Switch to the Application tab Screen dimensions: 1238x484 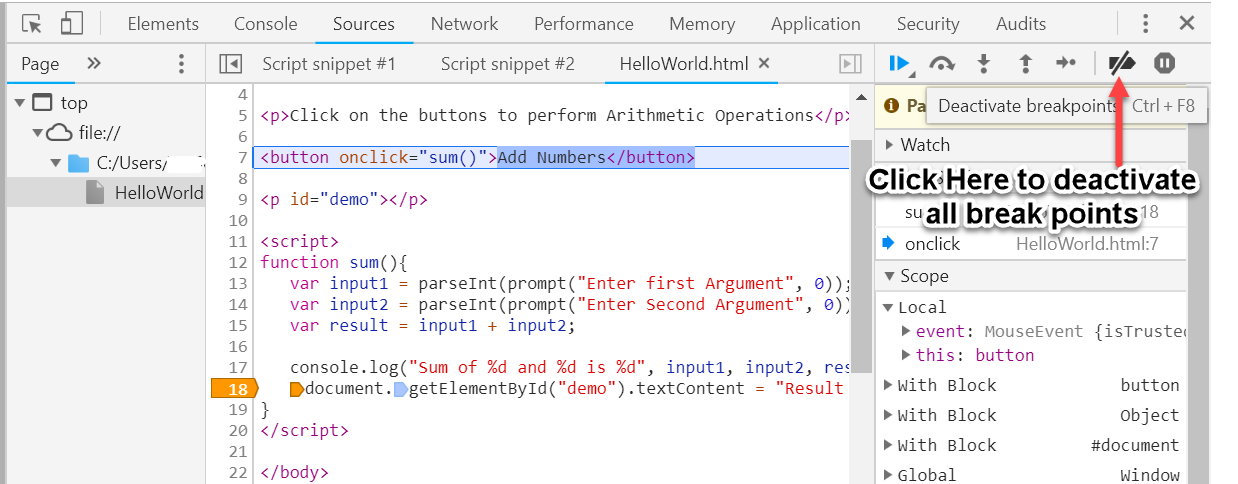tap(816, 23)
